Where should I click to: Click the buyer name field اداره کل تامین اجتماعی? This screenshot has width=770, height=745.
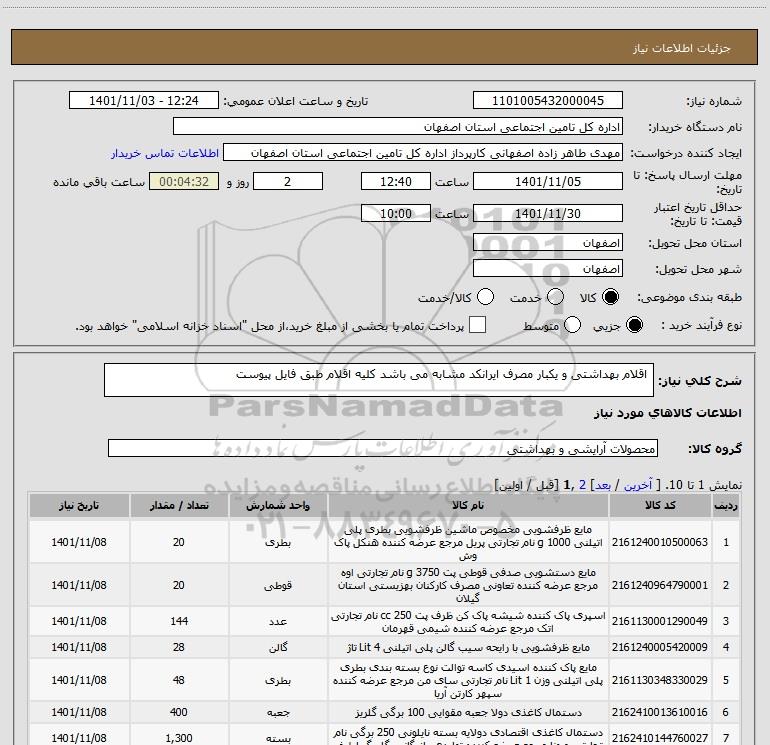(398, 126)
